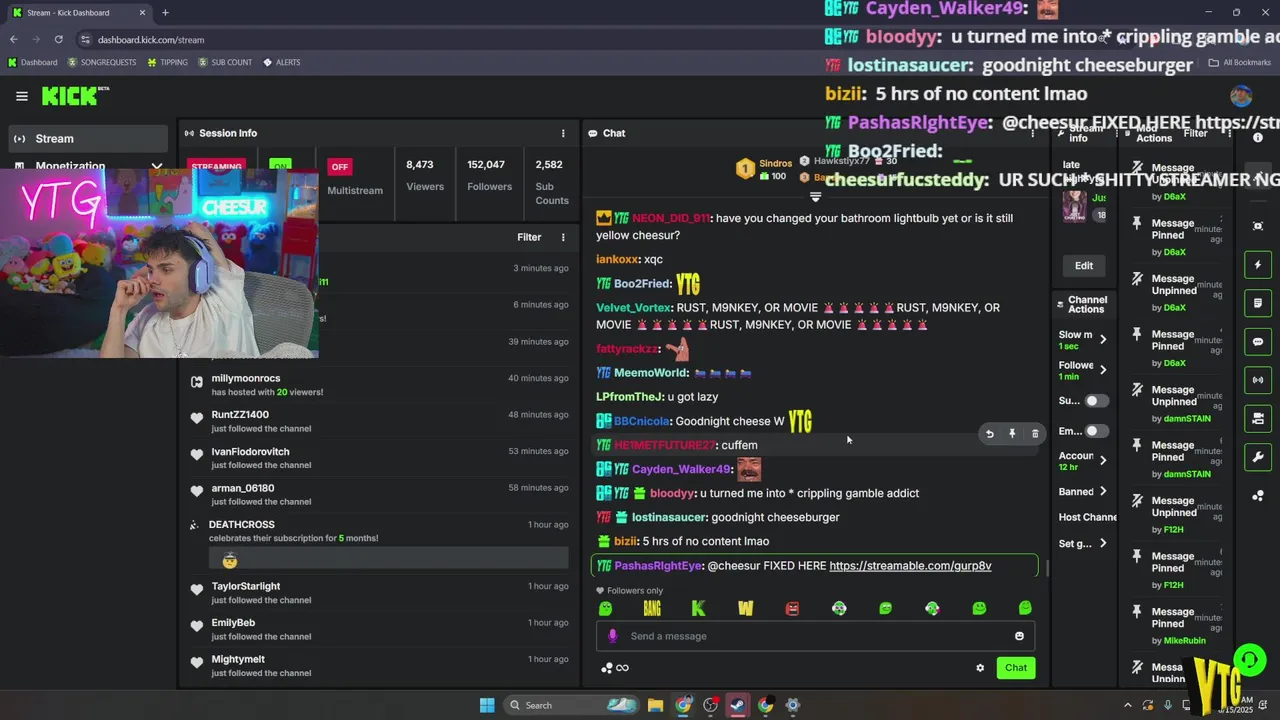Open activity feed Filter dropdown
1280x720 pixels.
[529, 237]
